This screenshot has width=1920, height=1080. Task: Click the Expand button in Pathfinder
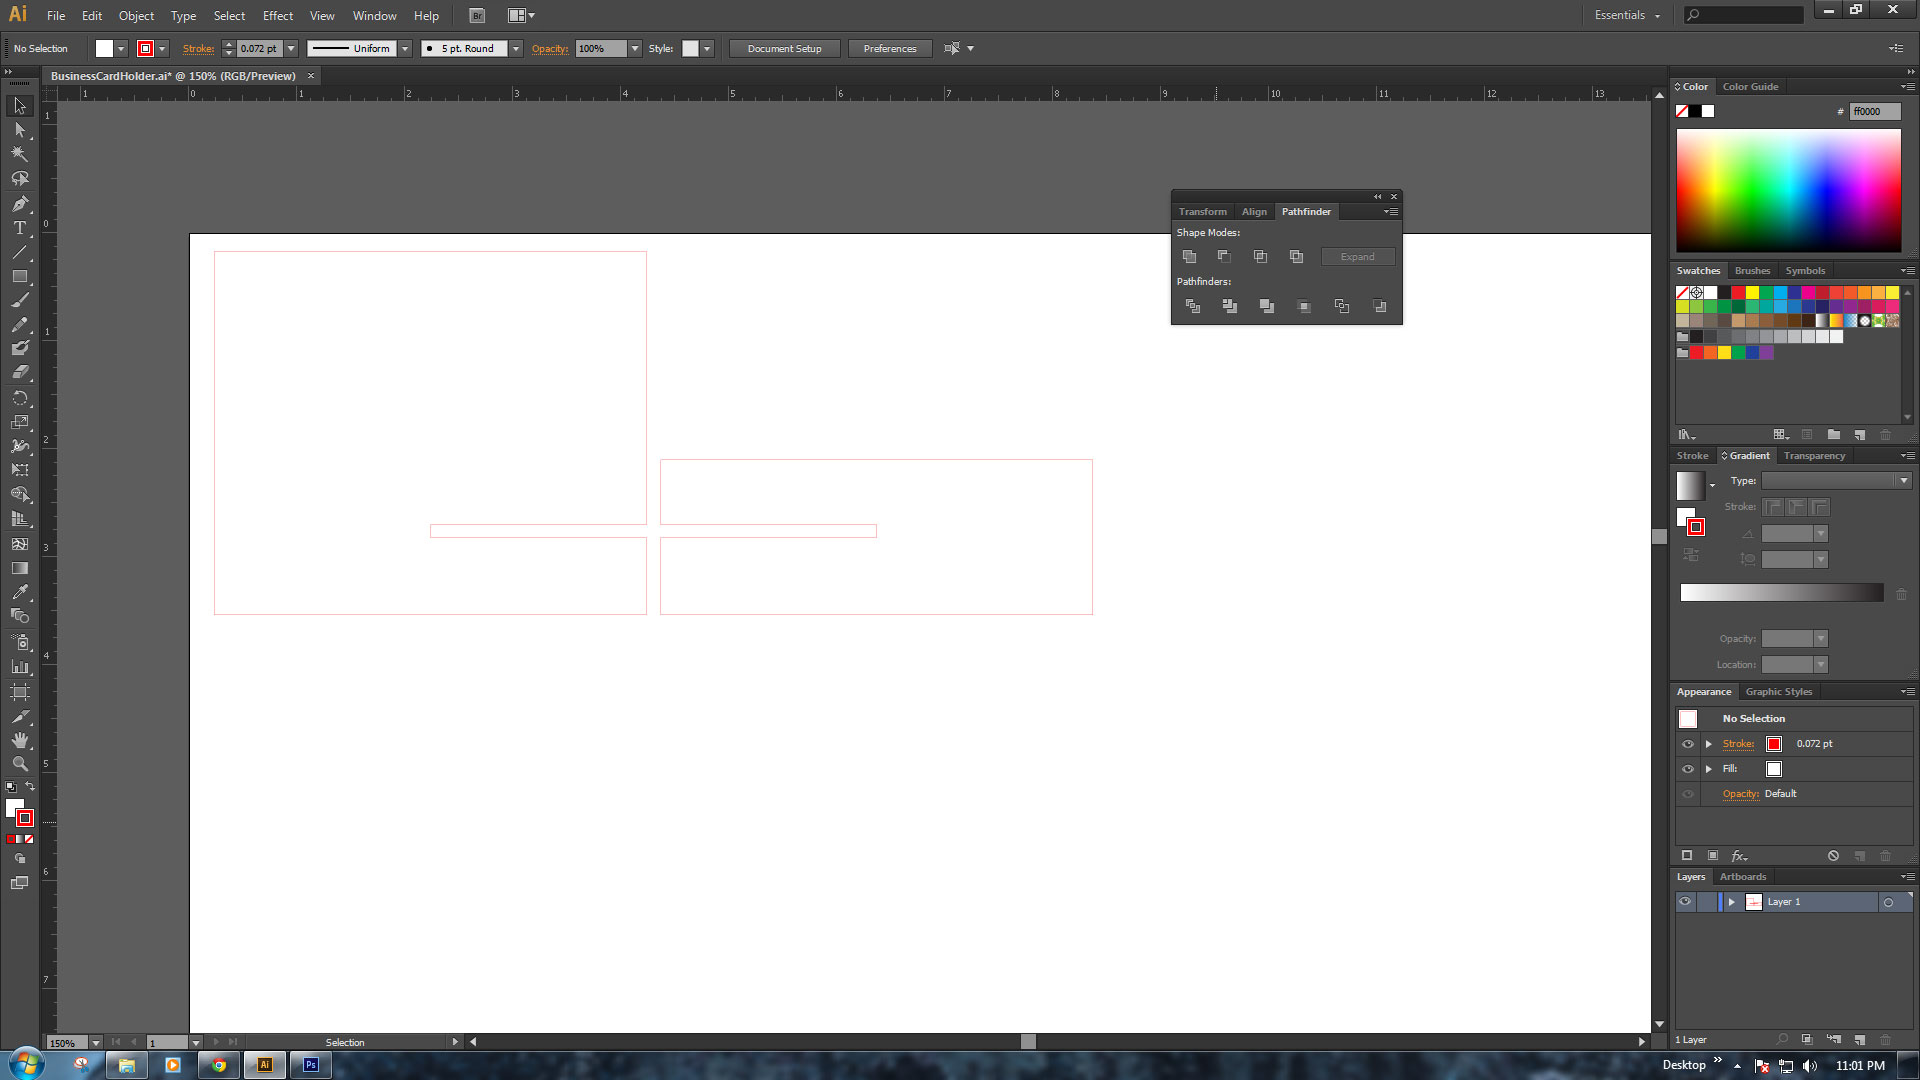1356,256
